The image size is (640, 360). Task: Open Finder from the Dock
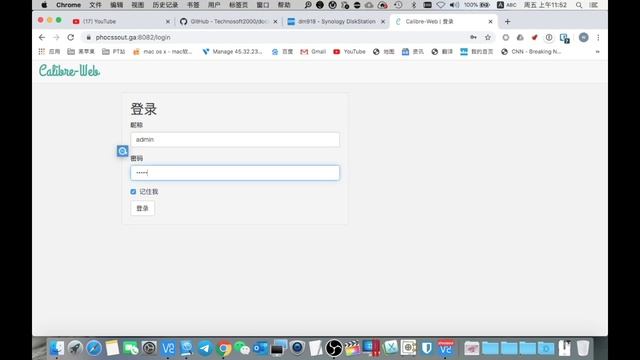pos(57,348)
